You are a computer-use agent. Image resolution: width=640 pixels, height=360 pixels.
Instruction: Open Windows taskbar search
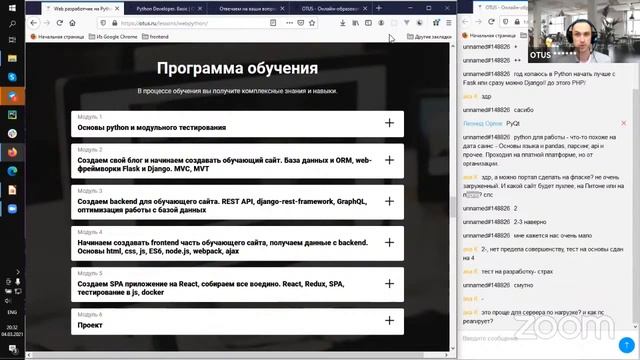click(12, 24)
